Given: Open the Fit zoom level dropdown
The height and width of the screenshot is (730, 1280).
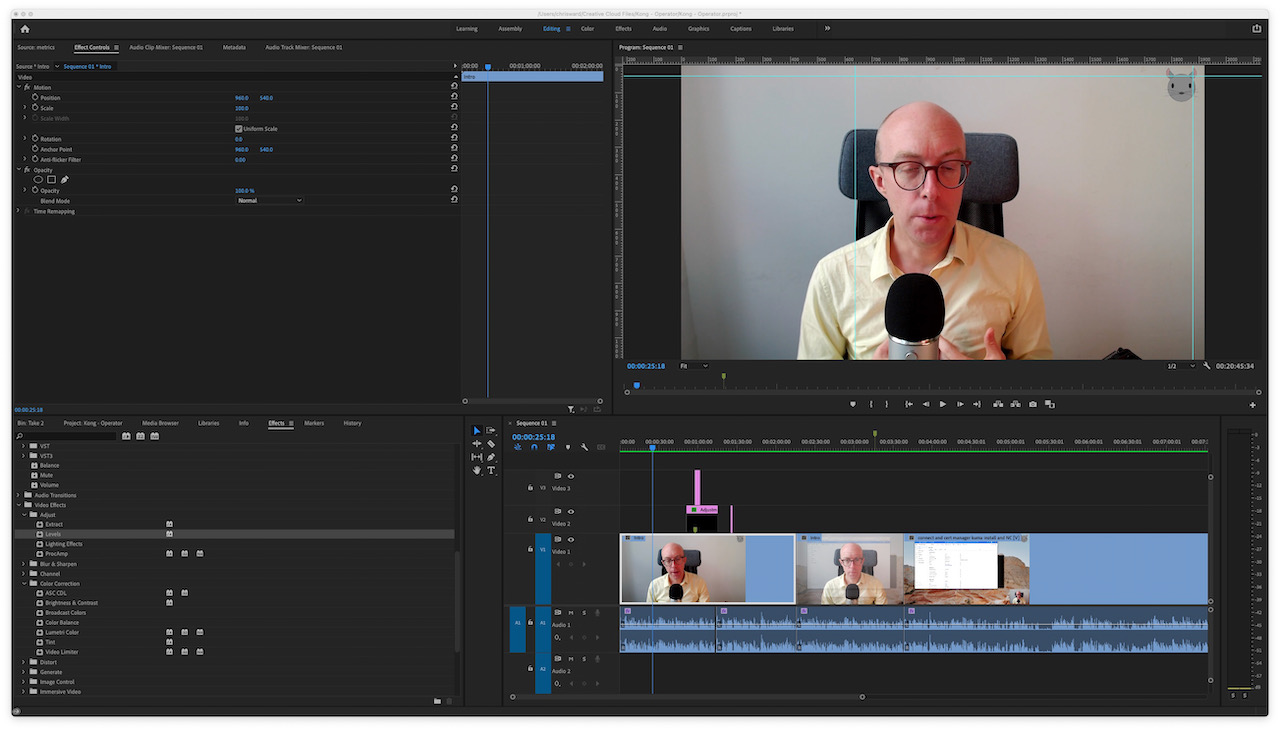Looking at the screenshot, I should (x=694, y=366).
